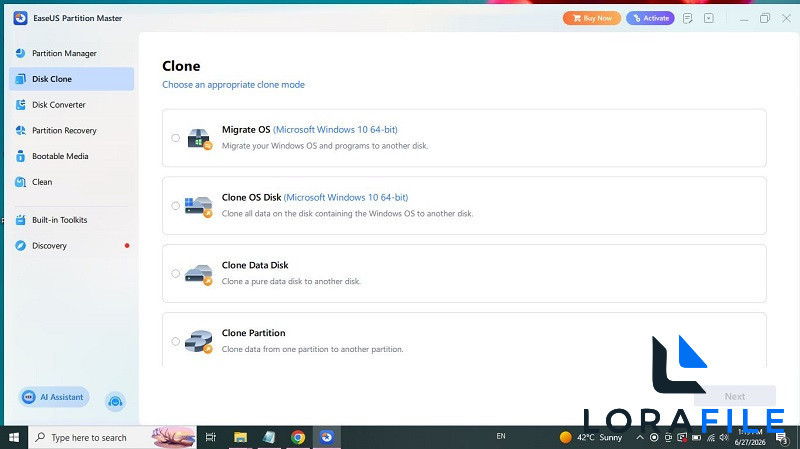Open the Wi-Fi network tray icon
Screen dimensions: 800x449
click(711, 438)
